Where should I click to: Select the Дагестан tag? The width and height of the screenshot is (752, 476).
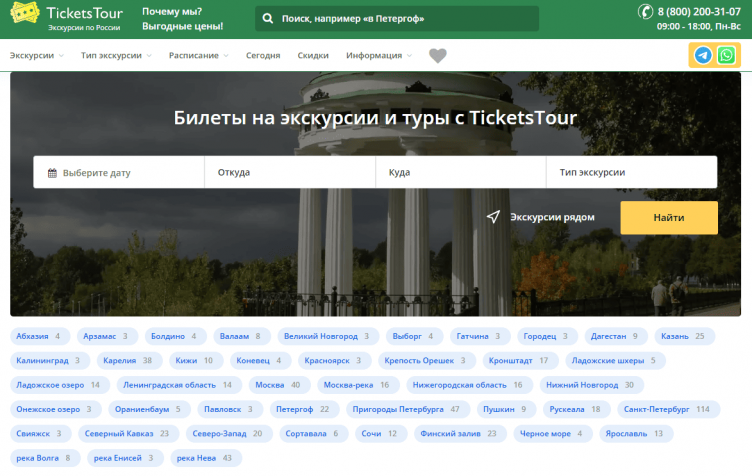coord(616,336)
